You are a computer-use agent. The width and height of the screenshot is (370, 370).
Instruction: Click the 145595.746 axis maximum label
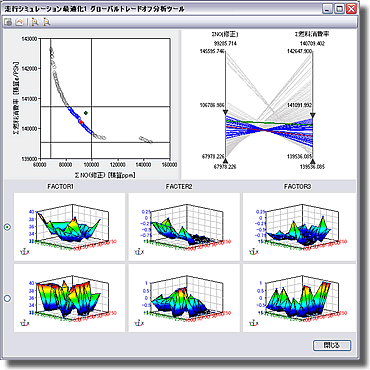(x=212, y=51)
